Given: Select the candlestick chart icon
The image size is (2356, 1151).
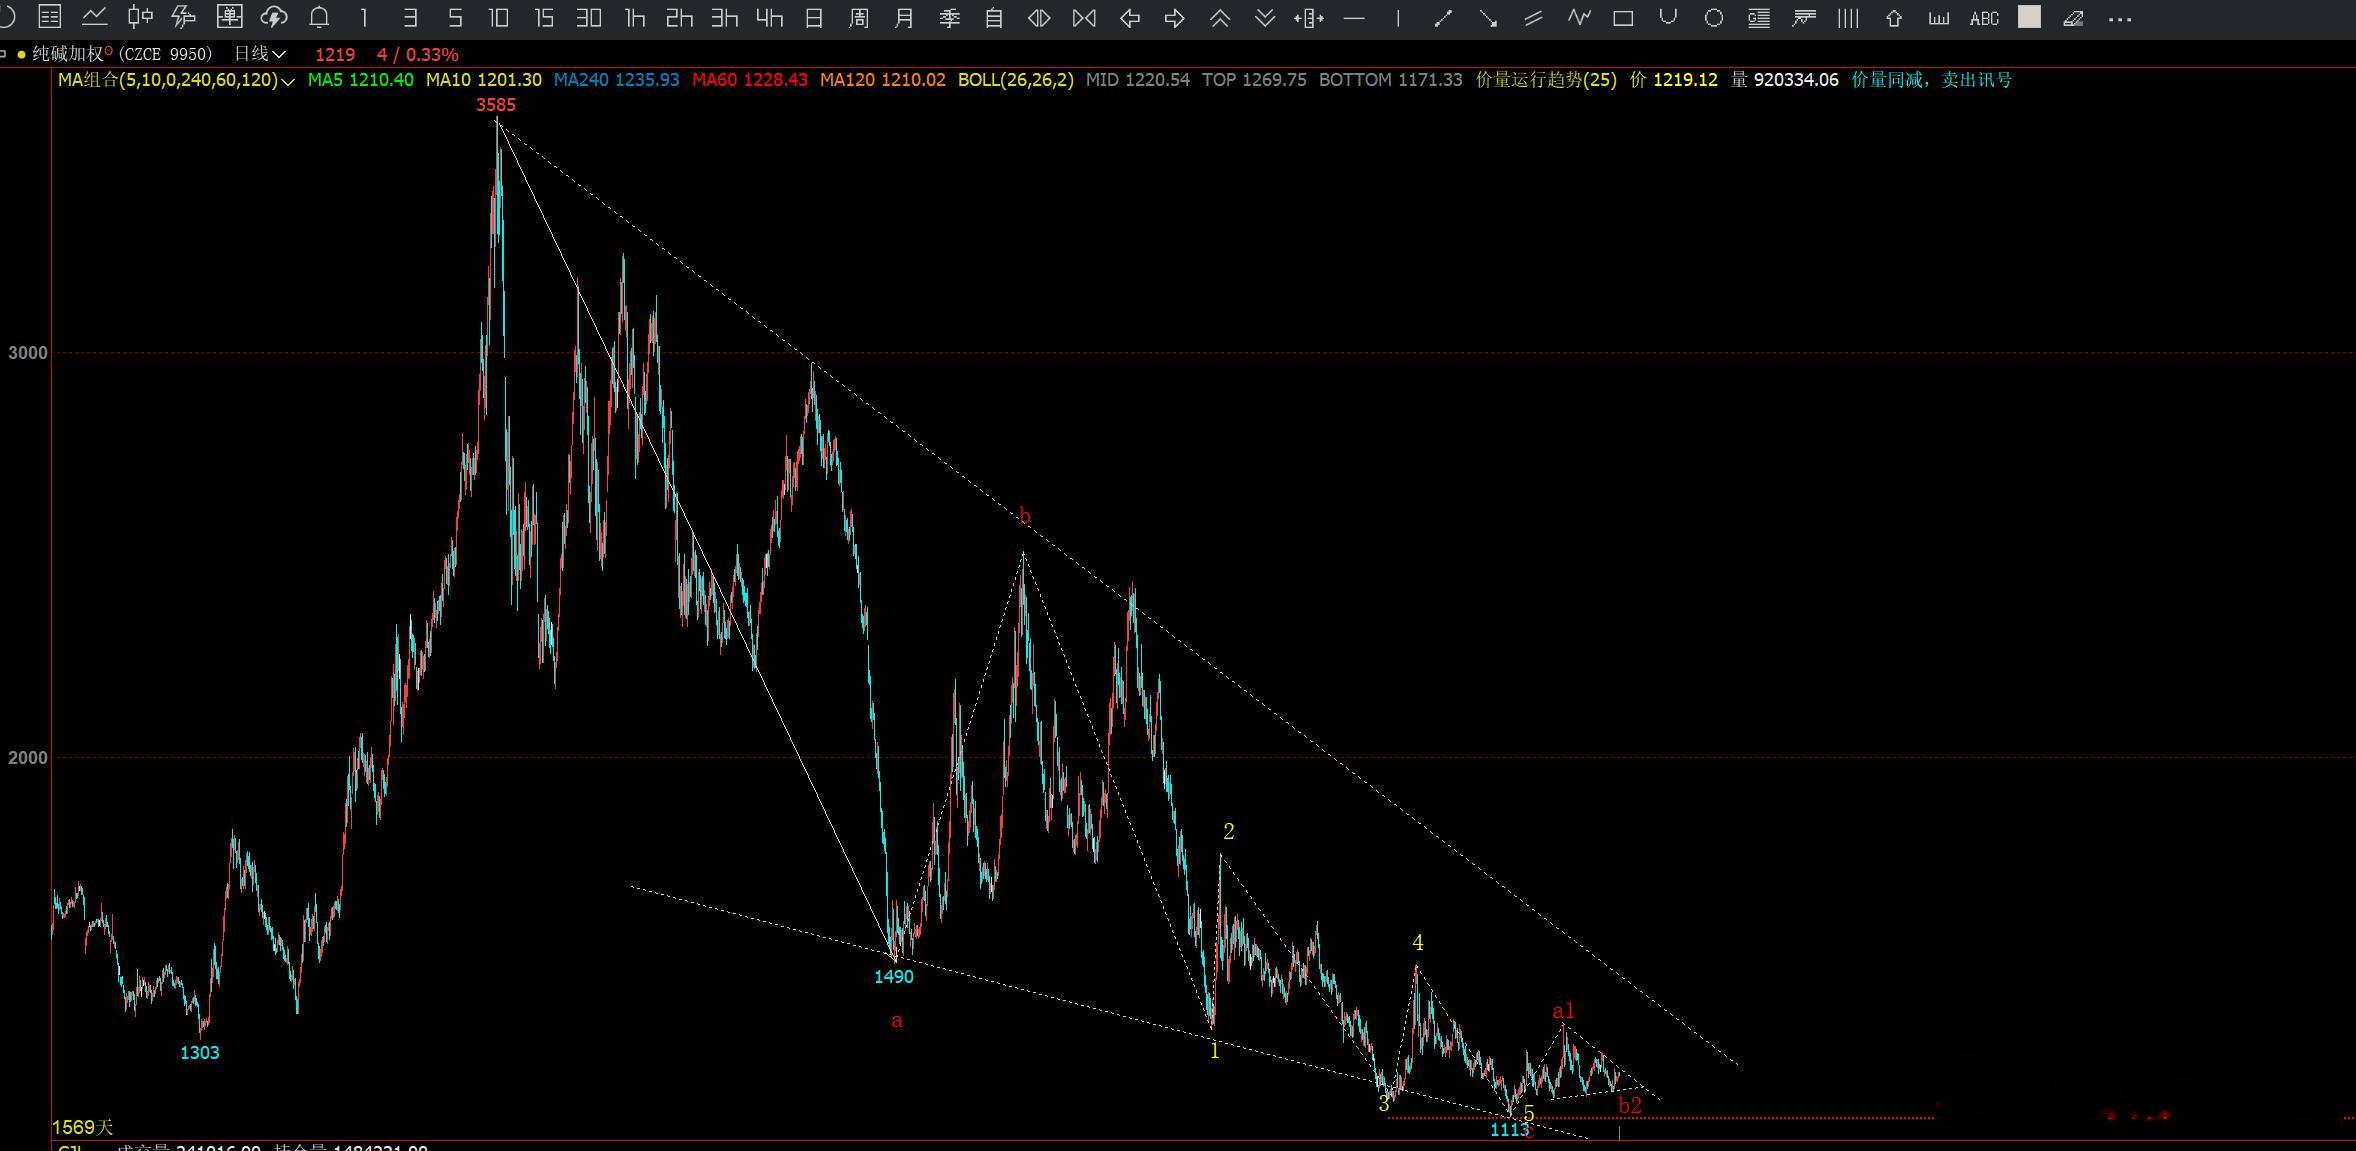Looking at the screenshot, I should (x=140, y=17).
